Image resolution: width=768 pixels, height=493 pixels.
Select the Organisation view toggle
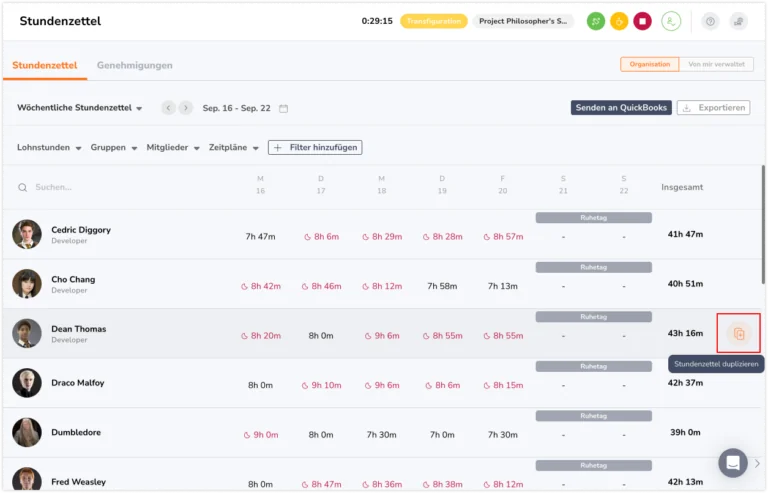coord(649,64)
